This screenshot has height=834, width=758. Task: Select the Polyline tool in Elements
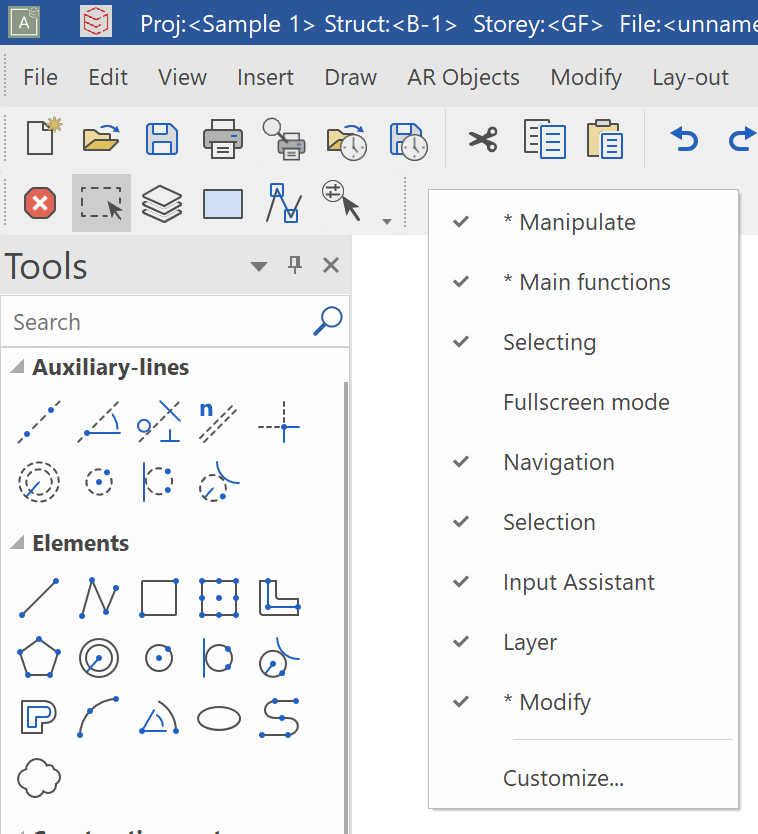tap(98, 598)
